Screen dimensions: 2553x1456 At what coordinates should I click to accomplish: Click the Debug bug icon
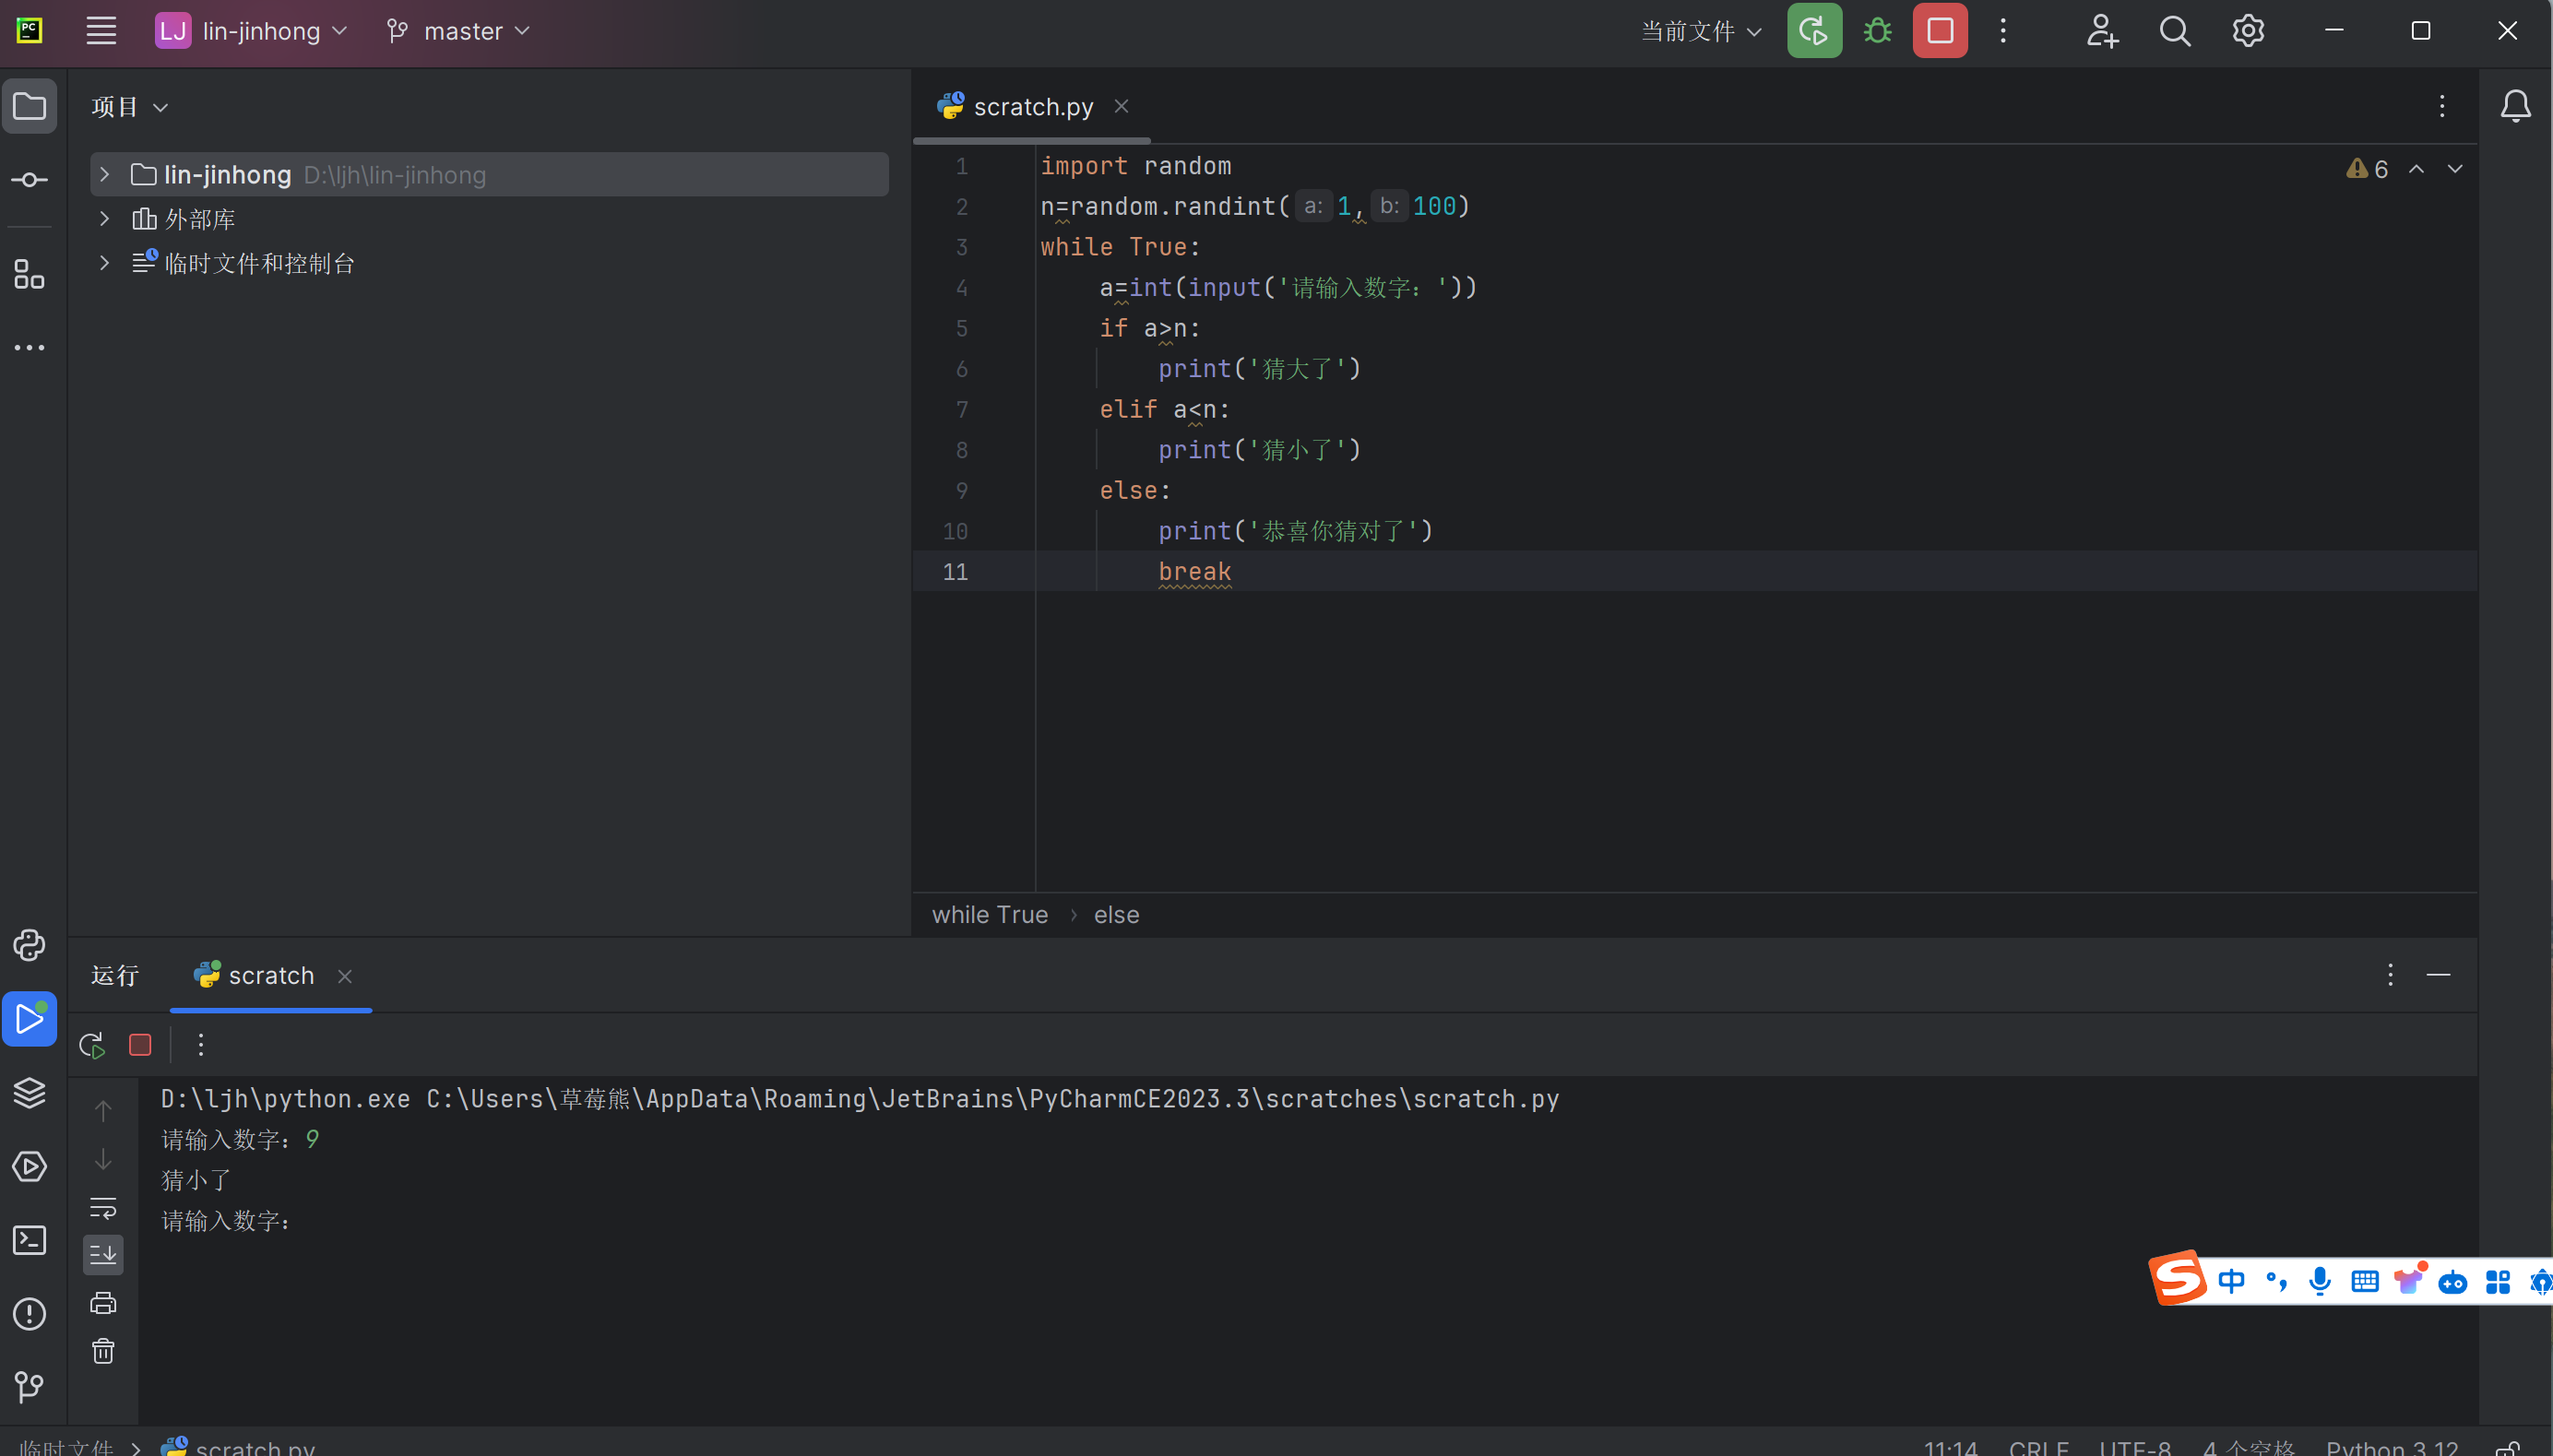tap(1877, 31)
